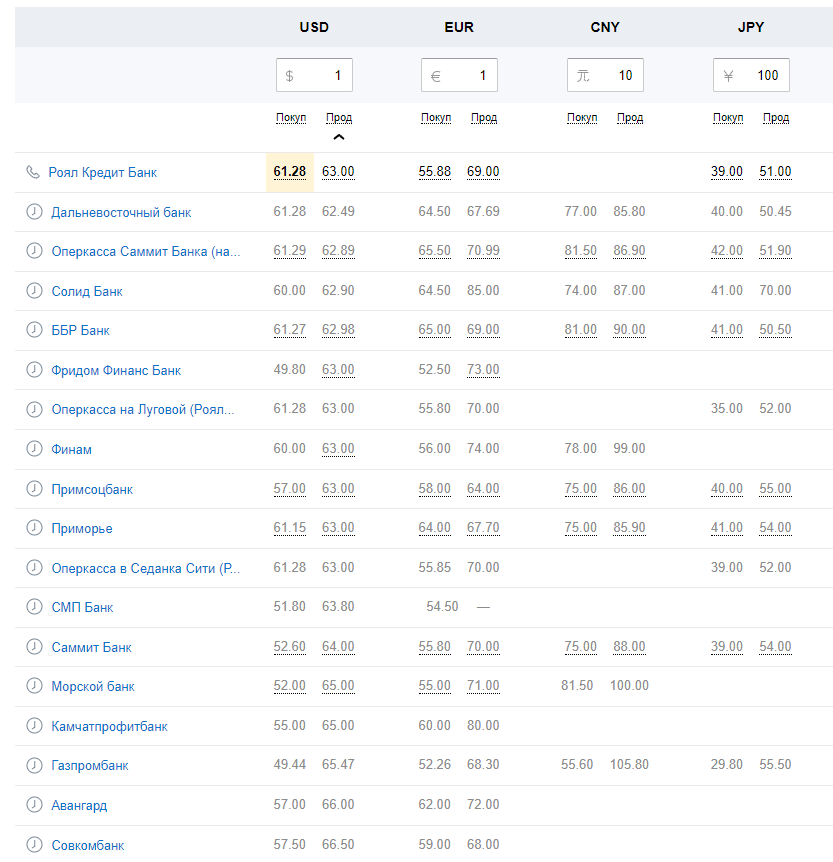Click EUR sell rate 71.00 of Морской банк
Image resolution: width=833 pixels, height=862 pixels.
(x=483, y=686)
